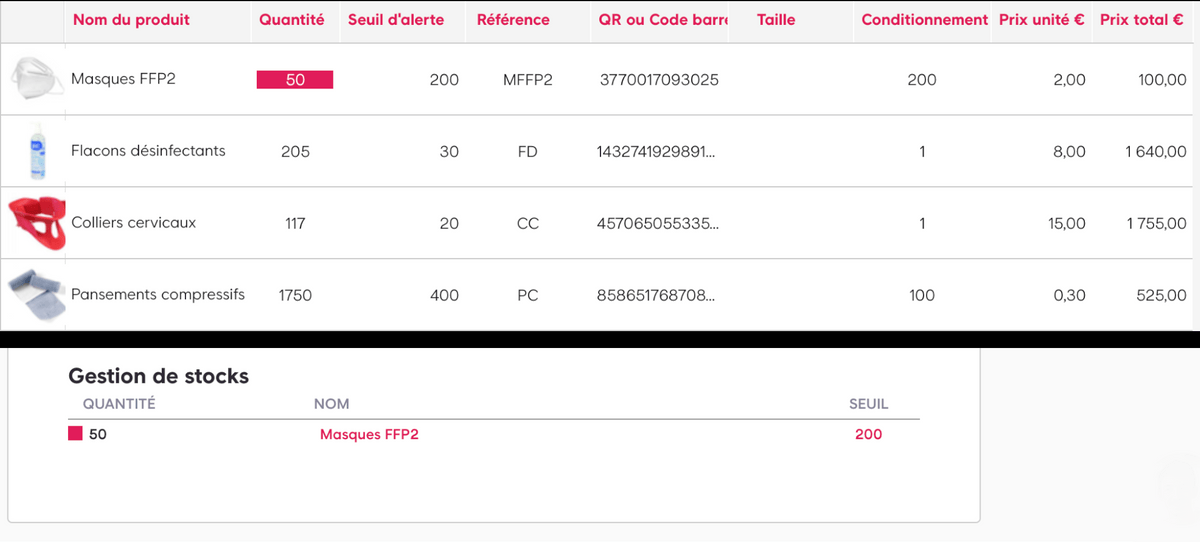Click the red Colliers cervicaux image
The image size is (1200, 542).
click(x=35, y=223)
